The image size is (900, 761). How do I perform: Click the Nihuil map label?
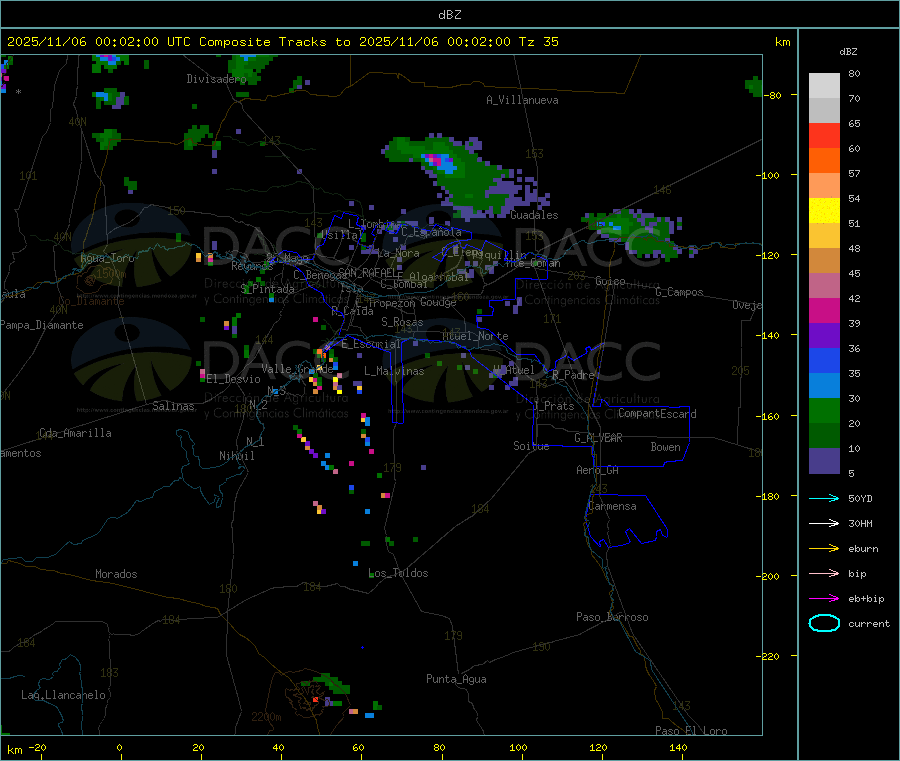pyautogui.click(x=236, y=456)
